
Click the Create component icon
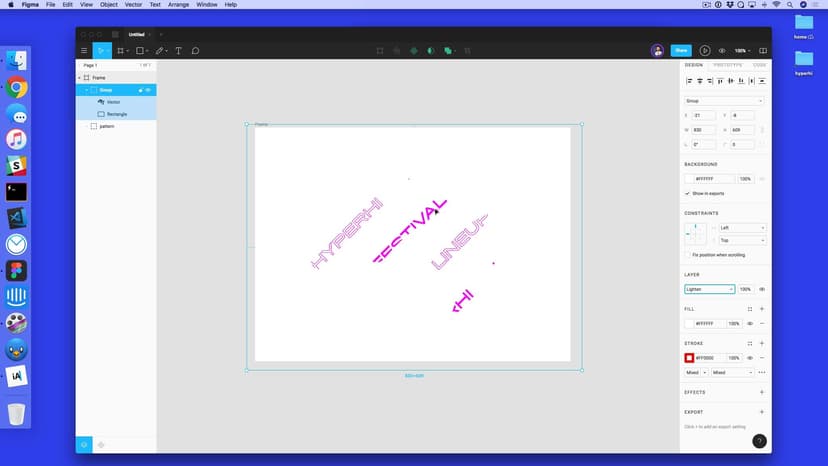[x=413, y=50]
